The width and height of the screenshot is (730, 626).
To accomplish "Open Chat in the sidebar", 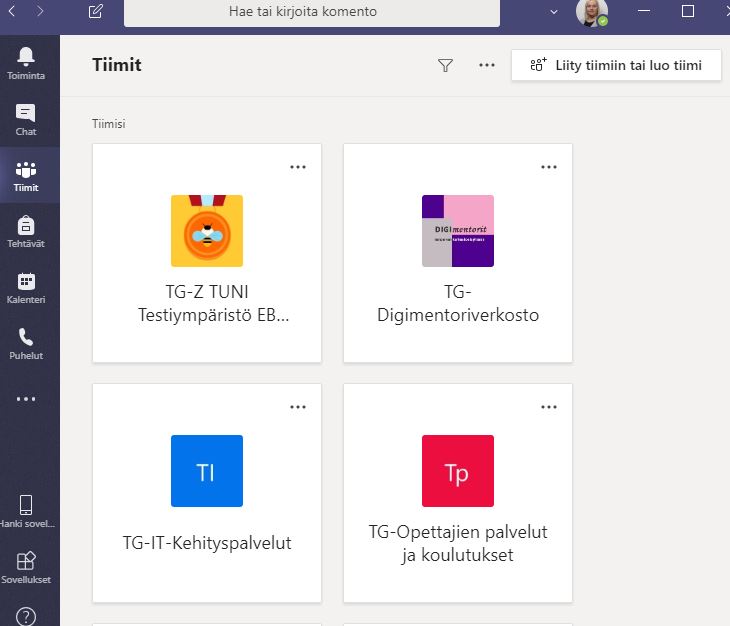I will (x=26, y=119).
